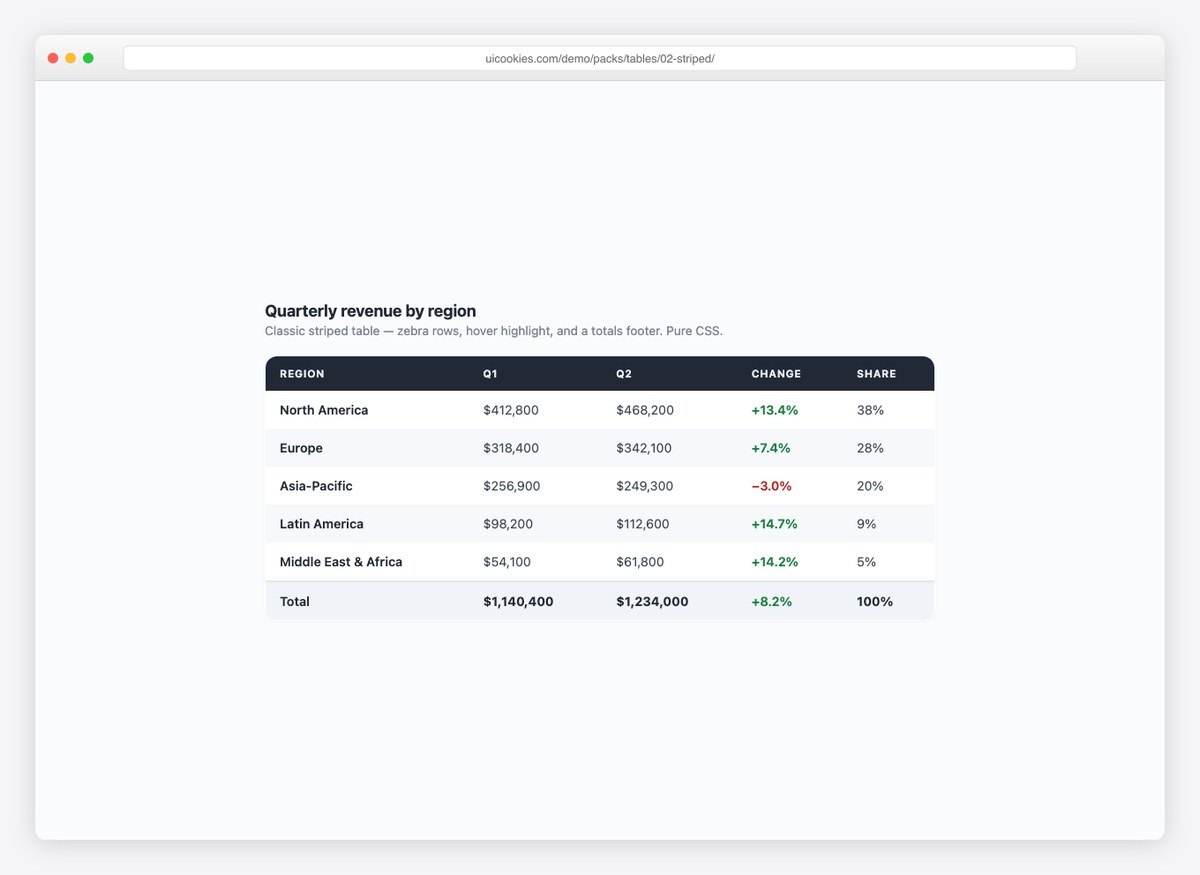Click the $1,234,000 total cell
The image size is (1200, 875).
652,602
